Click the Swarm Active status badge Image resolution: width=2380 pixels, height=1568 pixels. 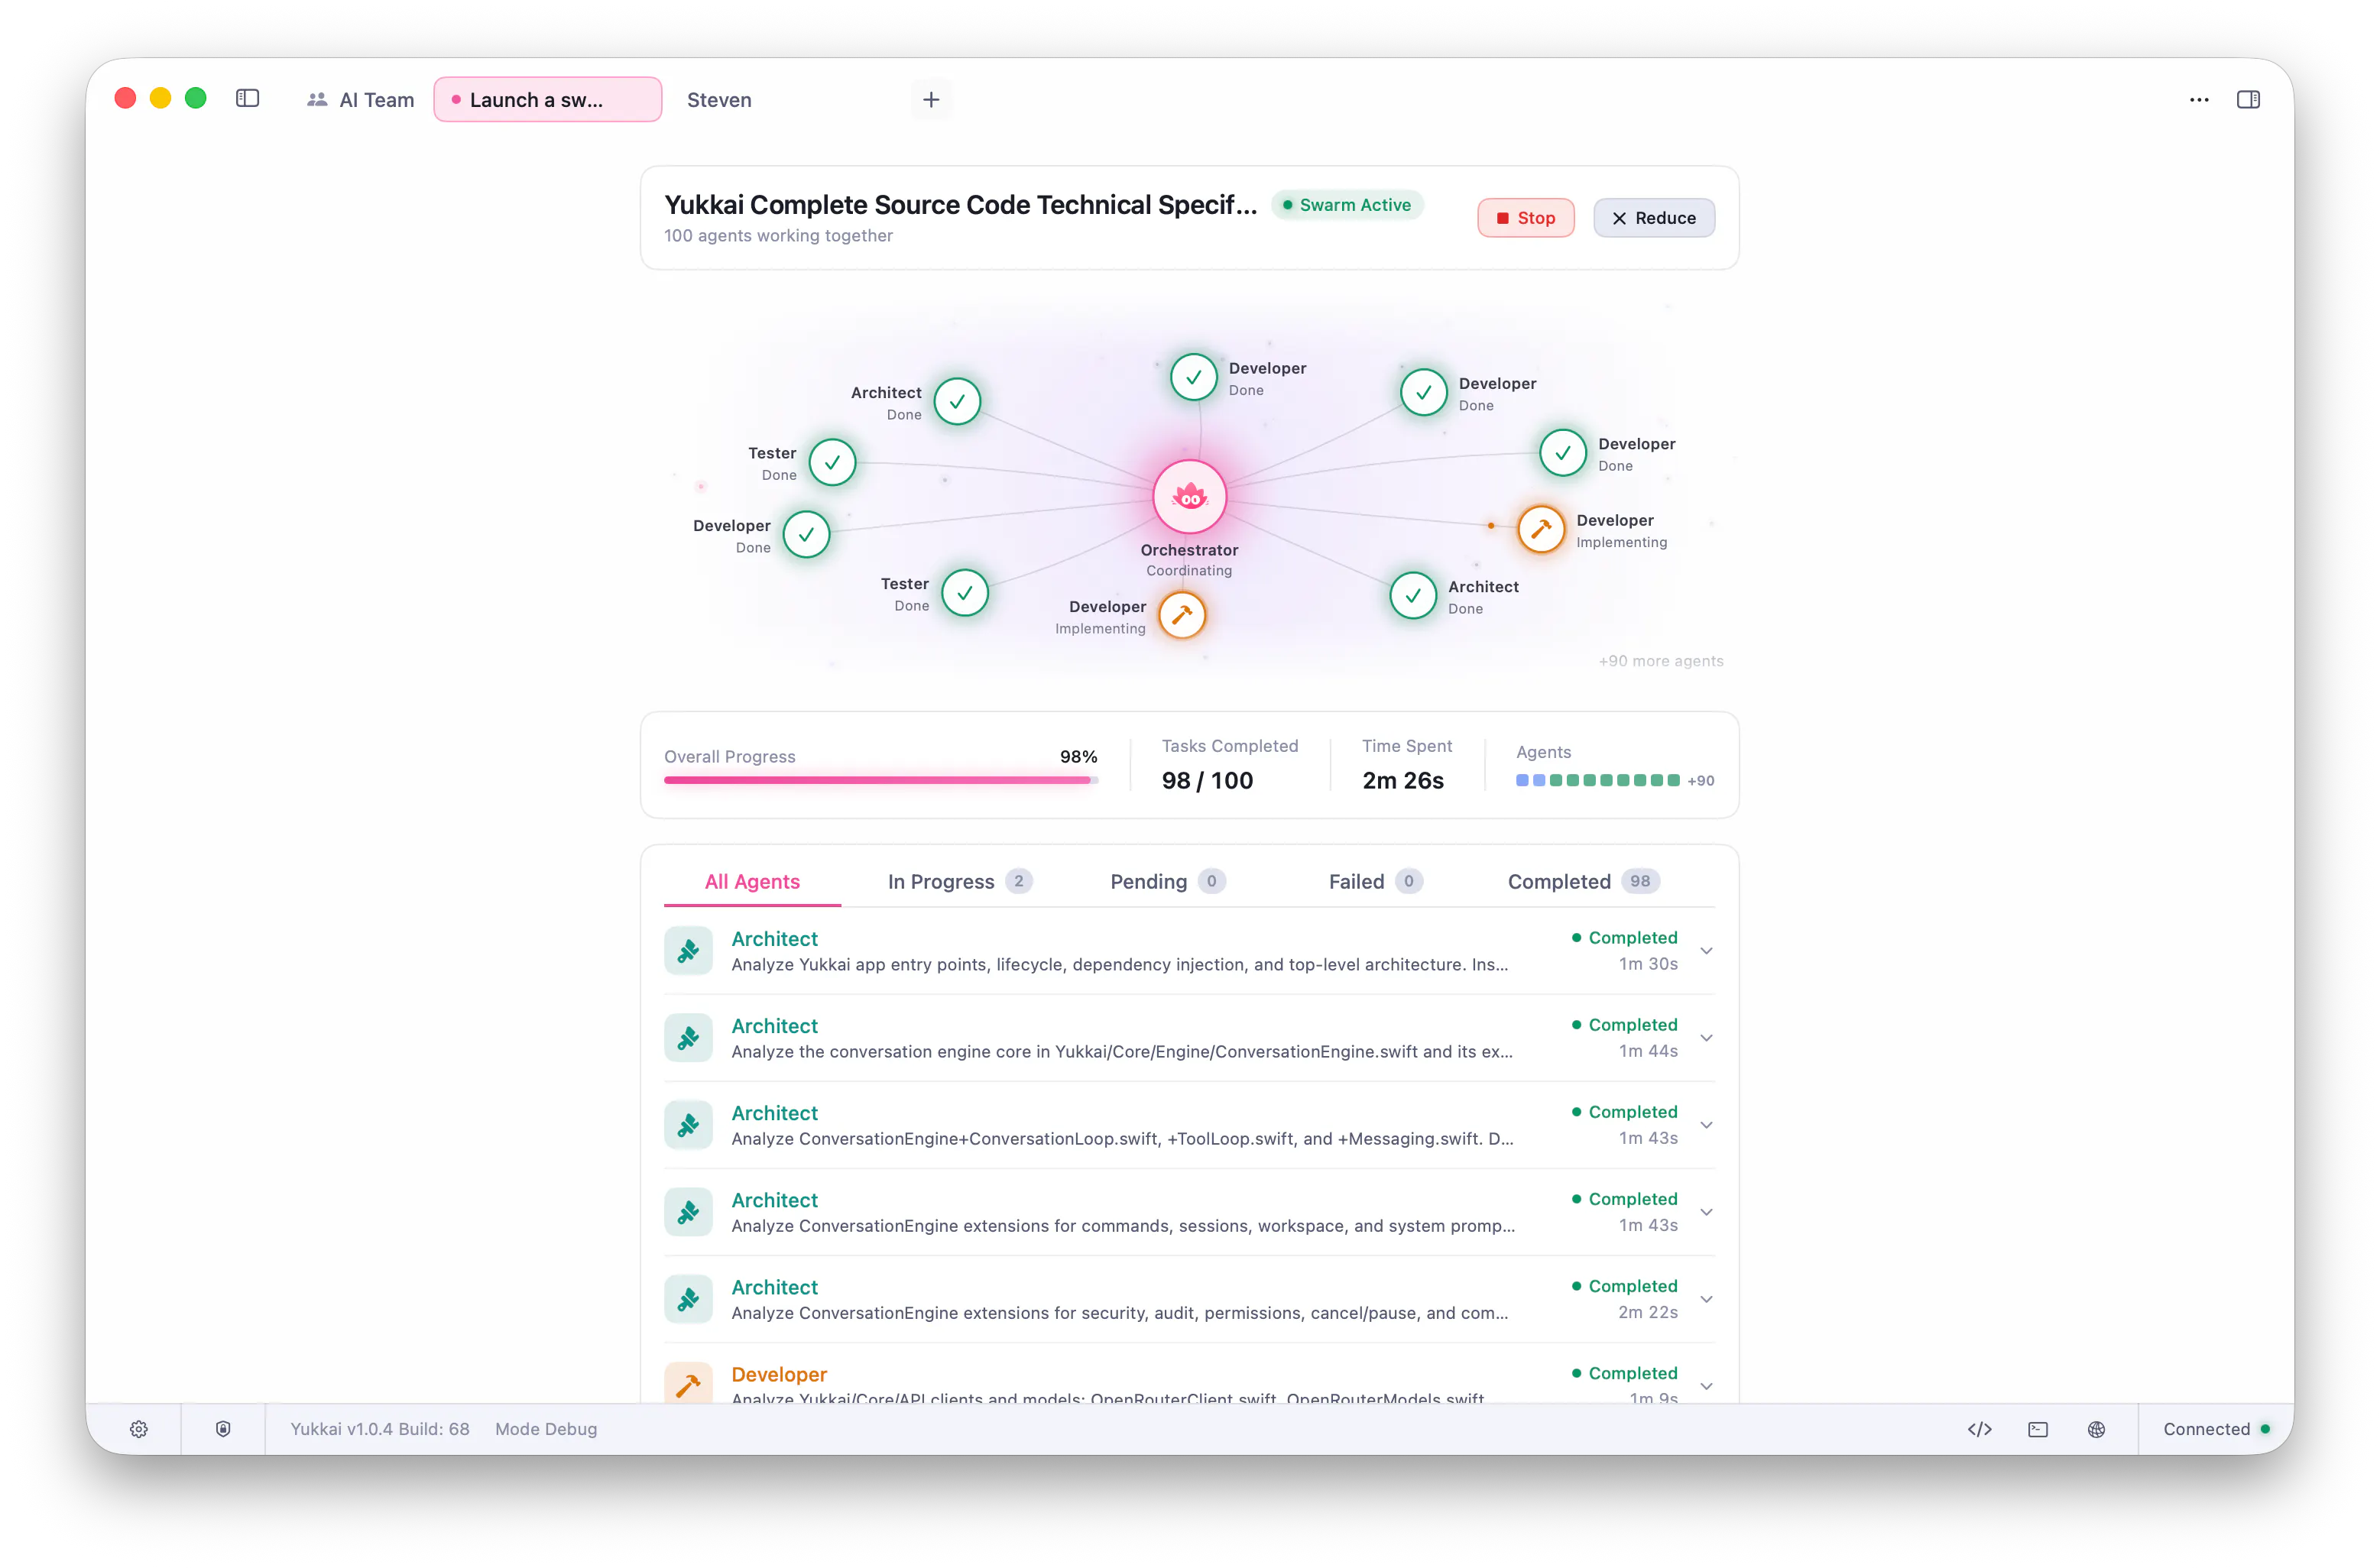point(1347,205)
